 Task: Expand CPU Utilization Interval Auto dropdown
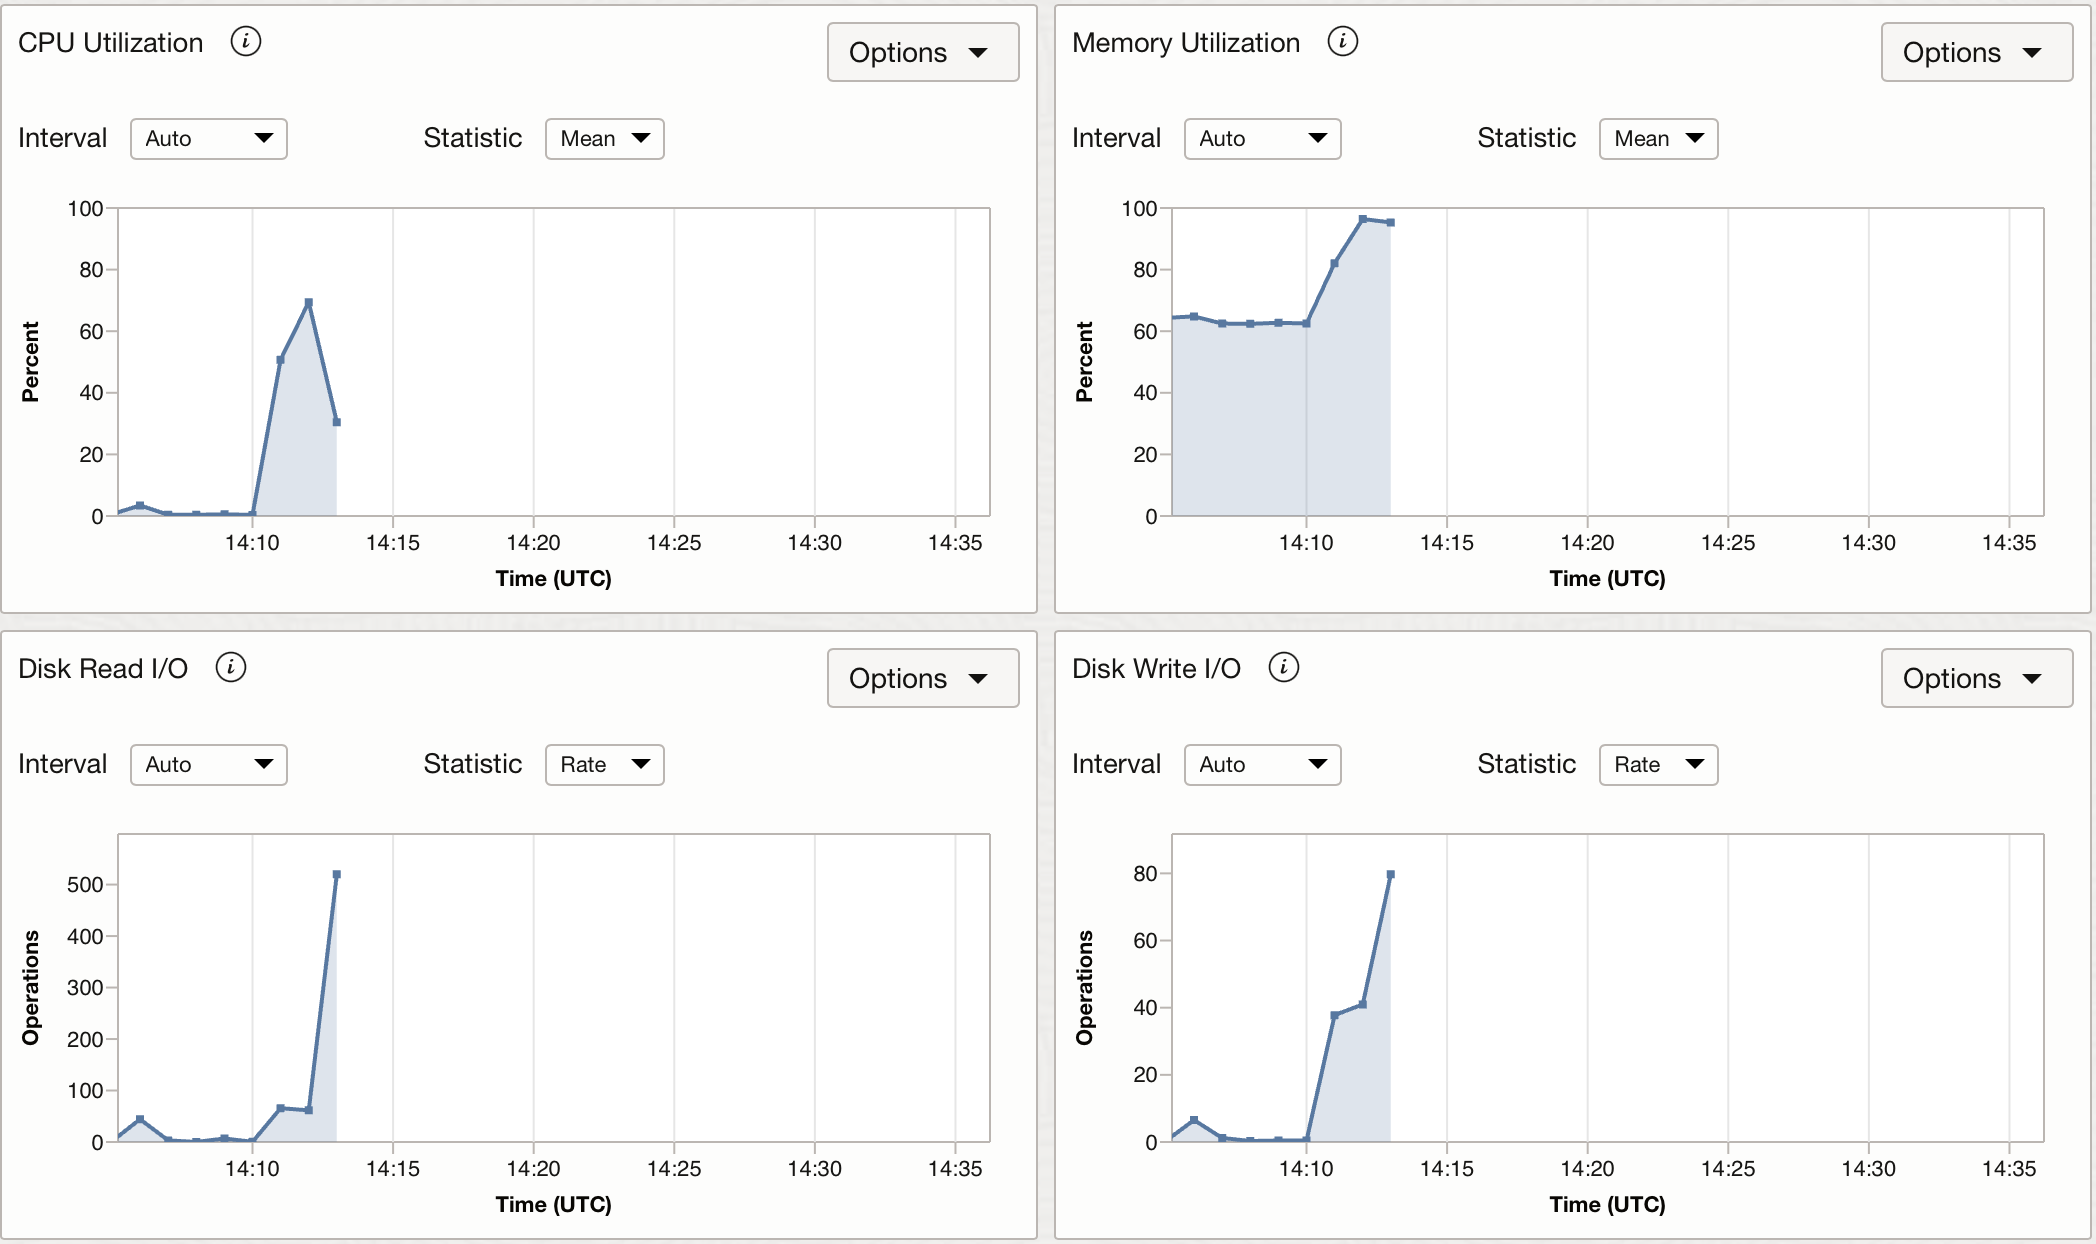pyautogui.click(x=208, y=139)
